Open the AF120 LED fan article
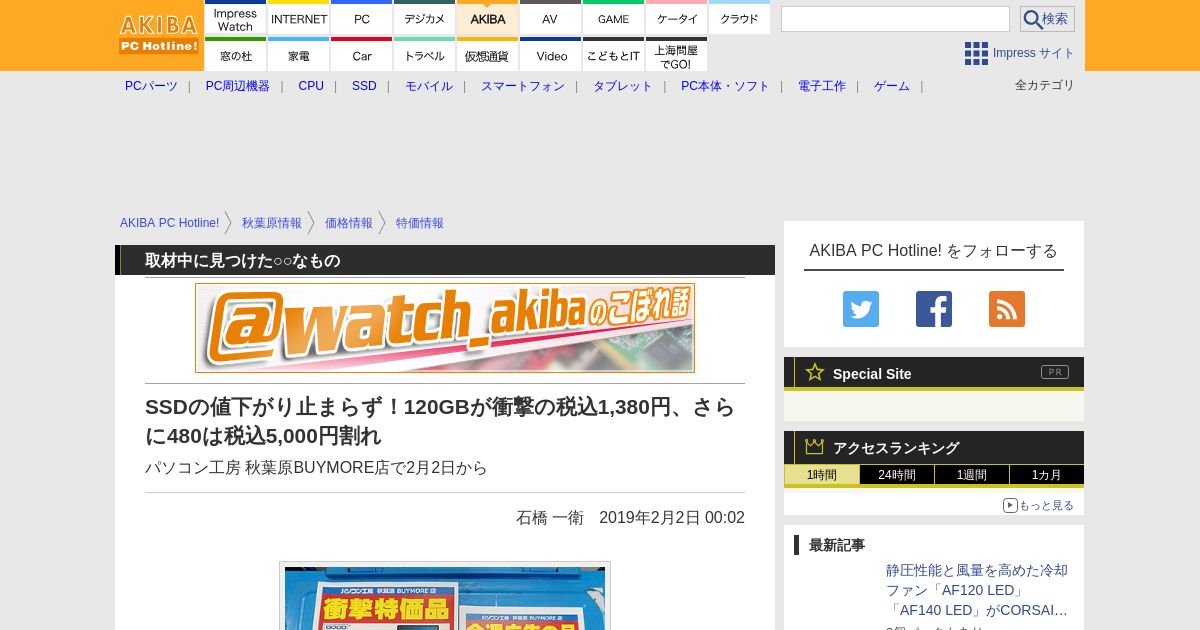Image resolution: width=1200 pixels, height=630 pixels. click(x=977, y=590)
